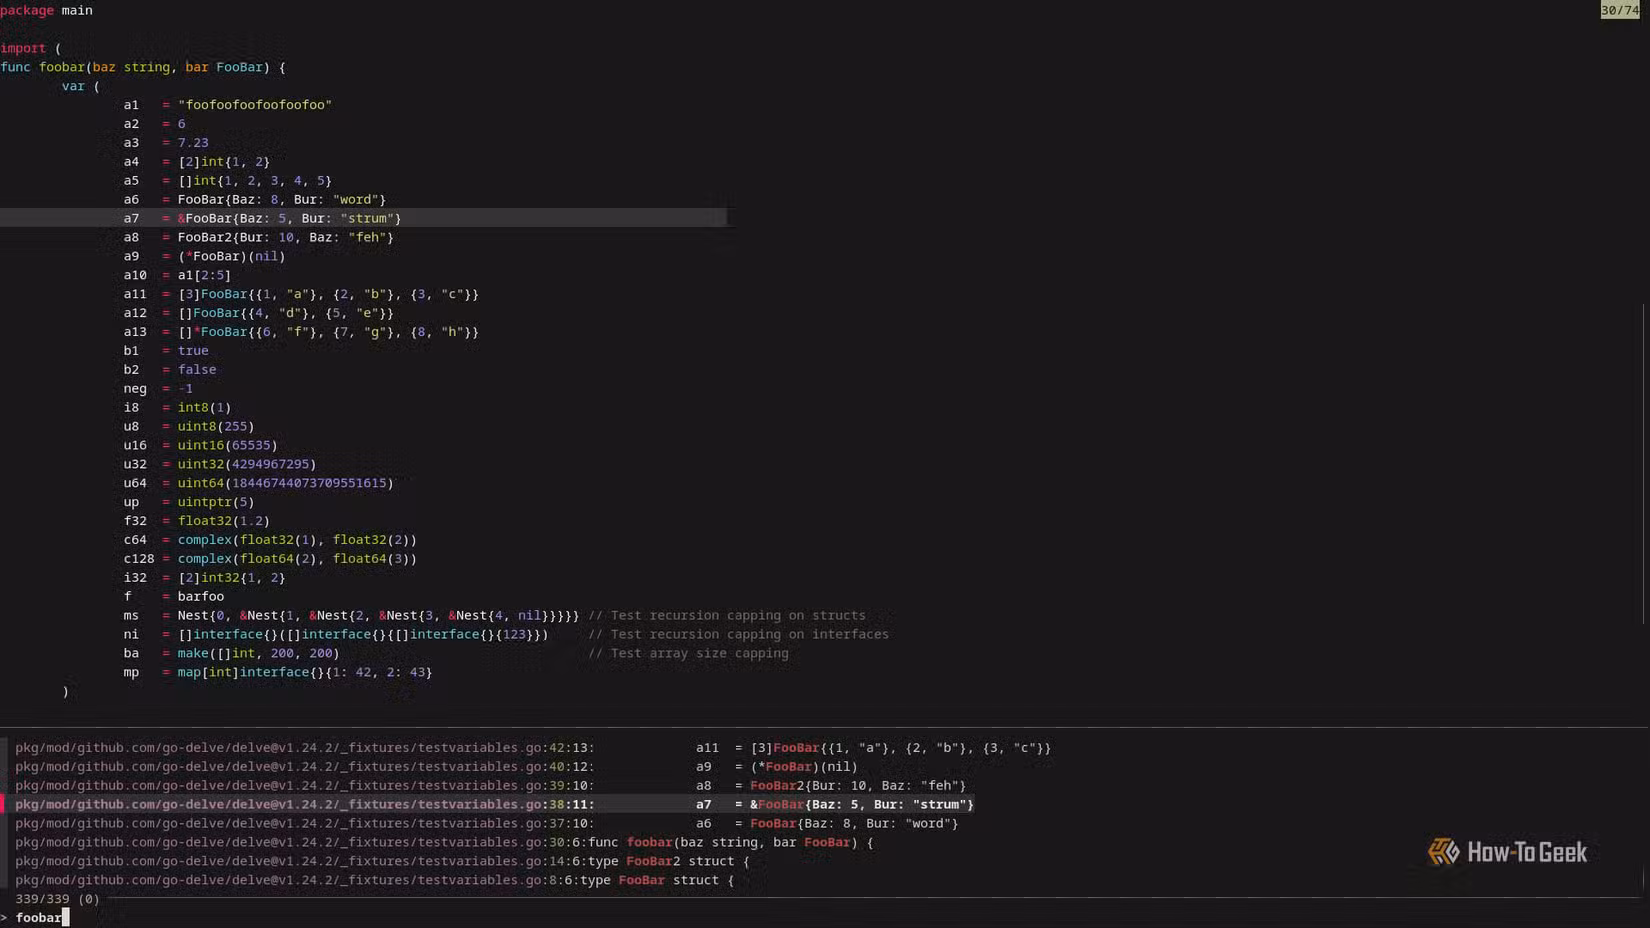Select the a11 search result line

(x=533, y=748)
